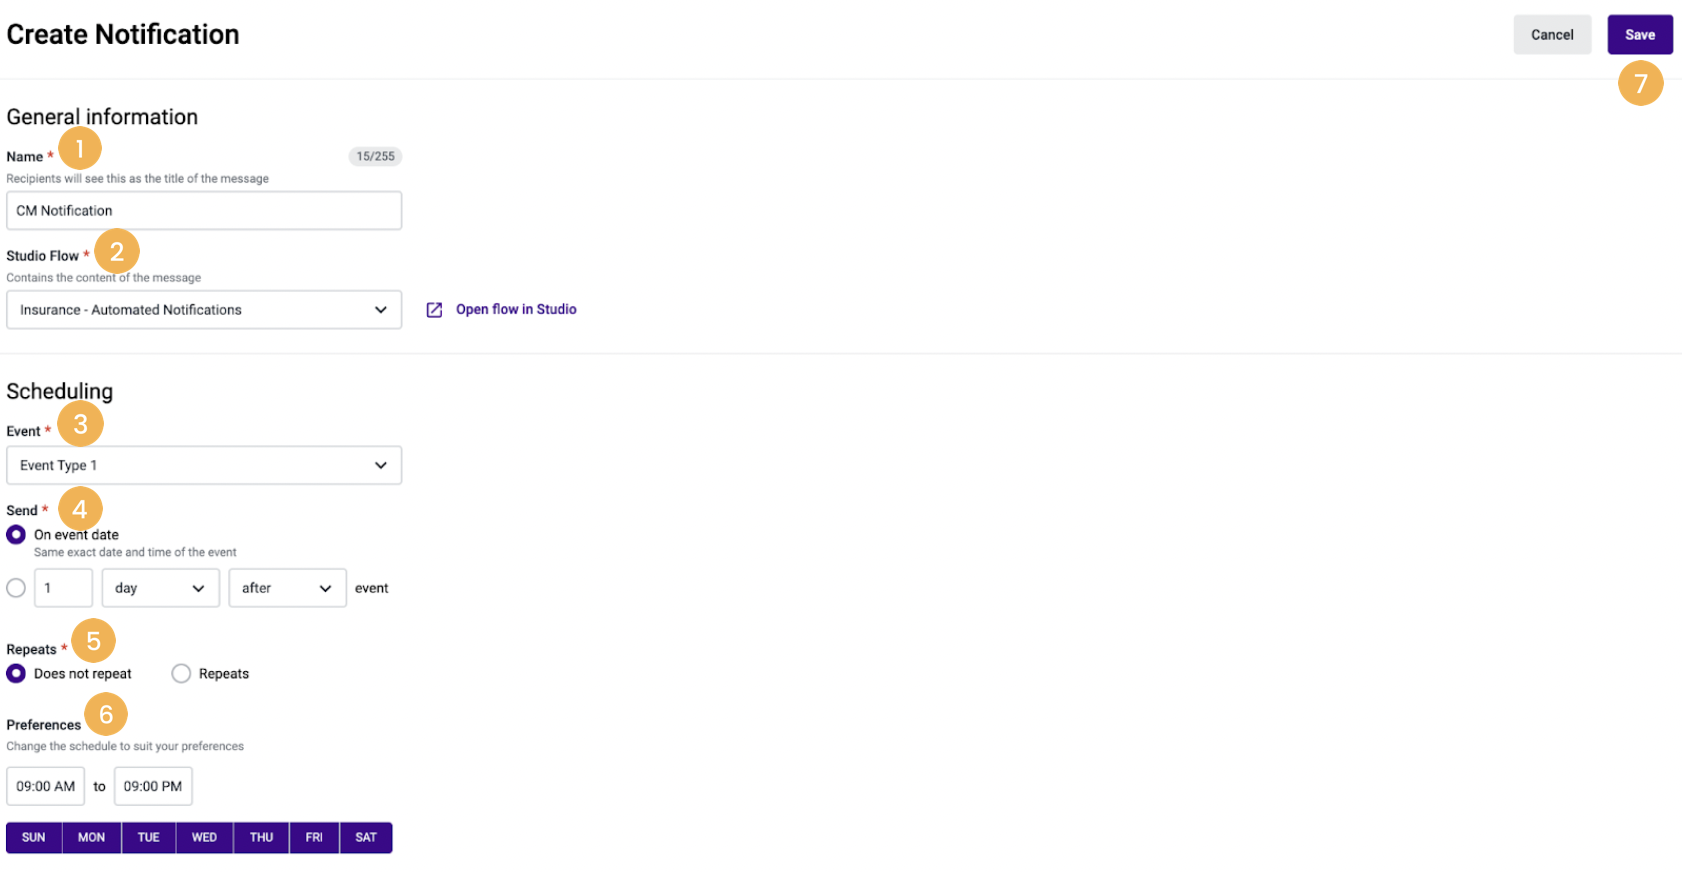Select the custom day offset radio button

coord(16,588)
